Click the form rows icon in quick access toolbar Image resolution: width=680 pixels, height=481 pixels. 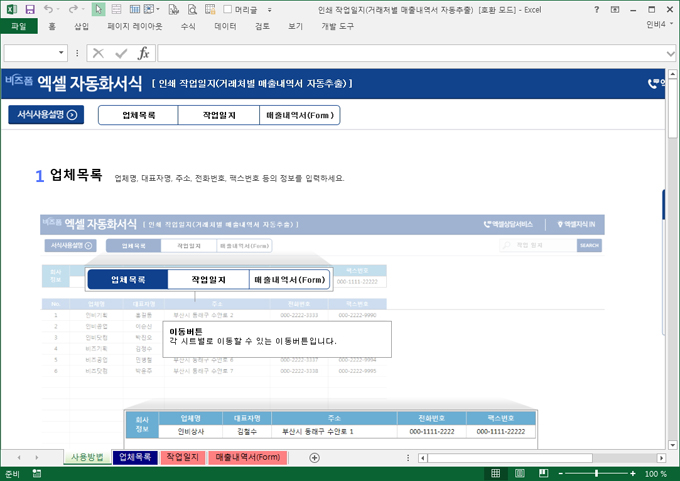(117, 9)
